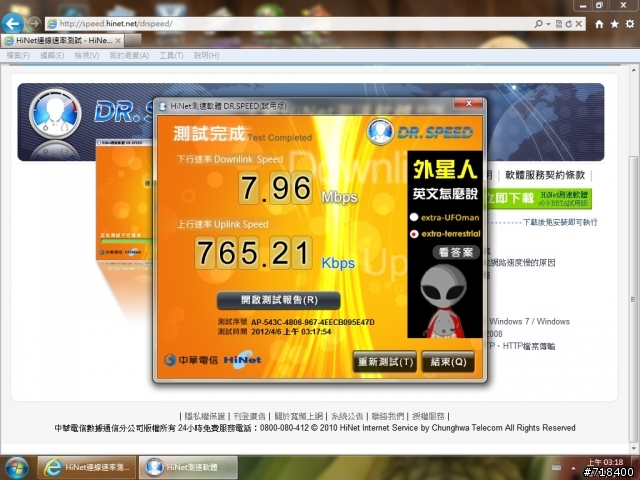Screen dimensions: 640x480
Task: Open the browser Home icon
Action: 599,24
